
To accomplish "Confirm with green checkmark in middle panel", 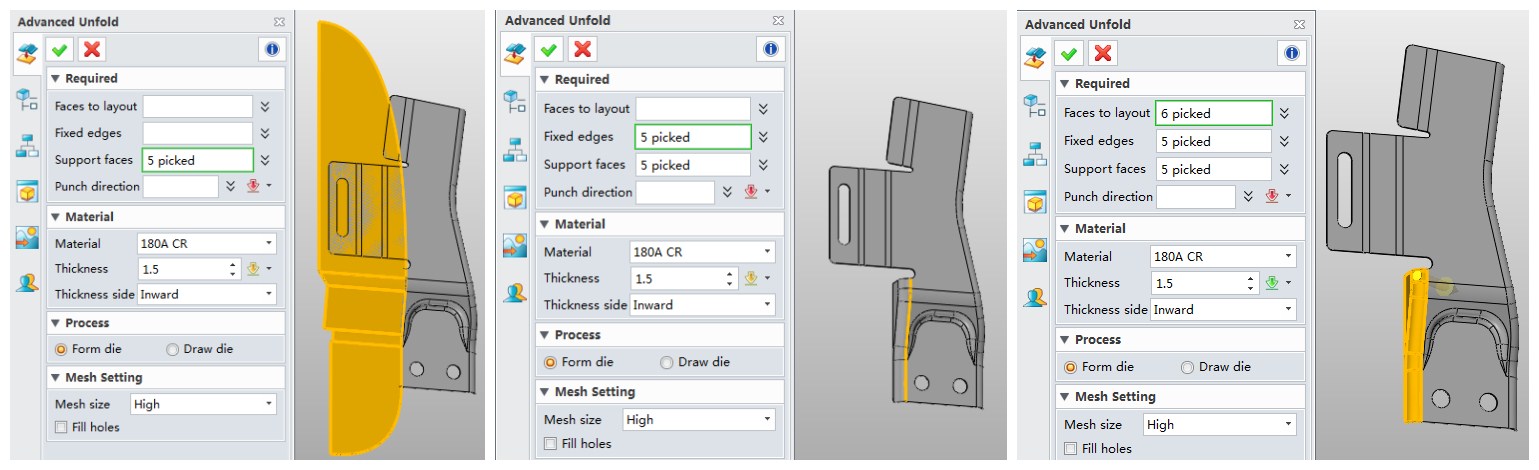I will 549,49.
